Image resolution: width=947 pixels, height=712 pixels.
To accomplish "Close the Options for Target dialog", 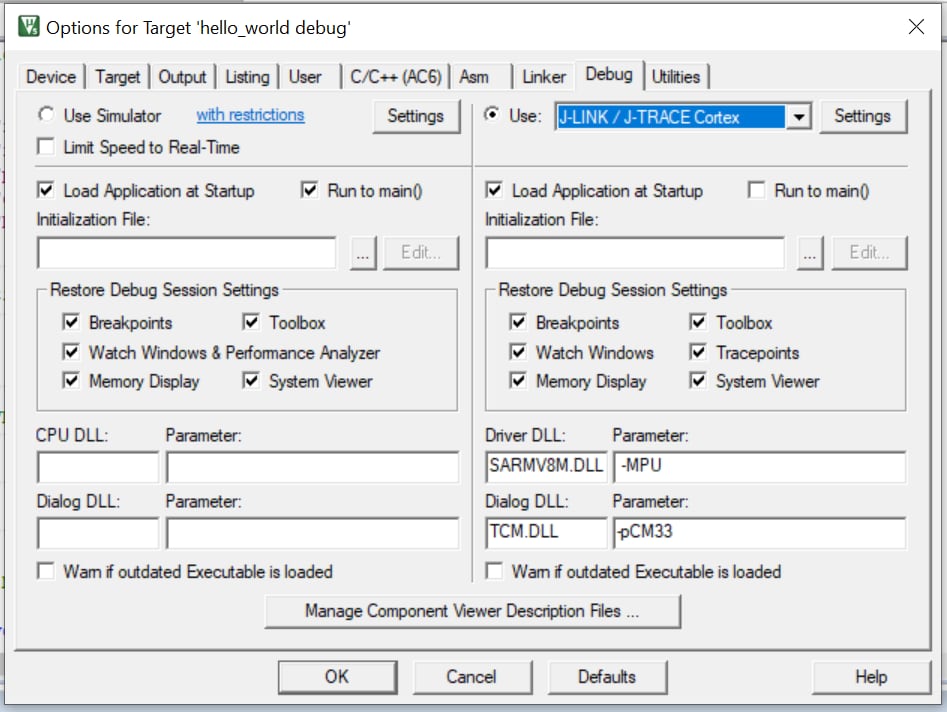I will click(x=915, y=27).
